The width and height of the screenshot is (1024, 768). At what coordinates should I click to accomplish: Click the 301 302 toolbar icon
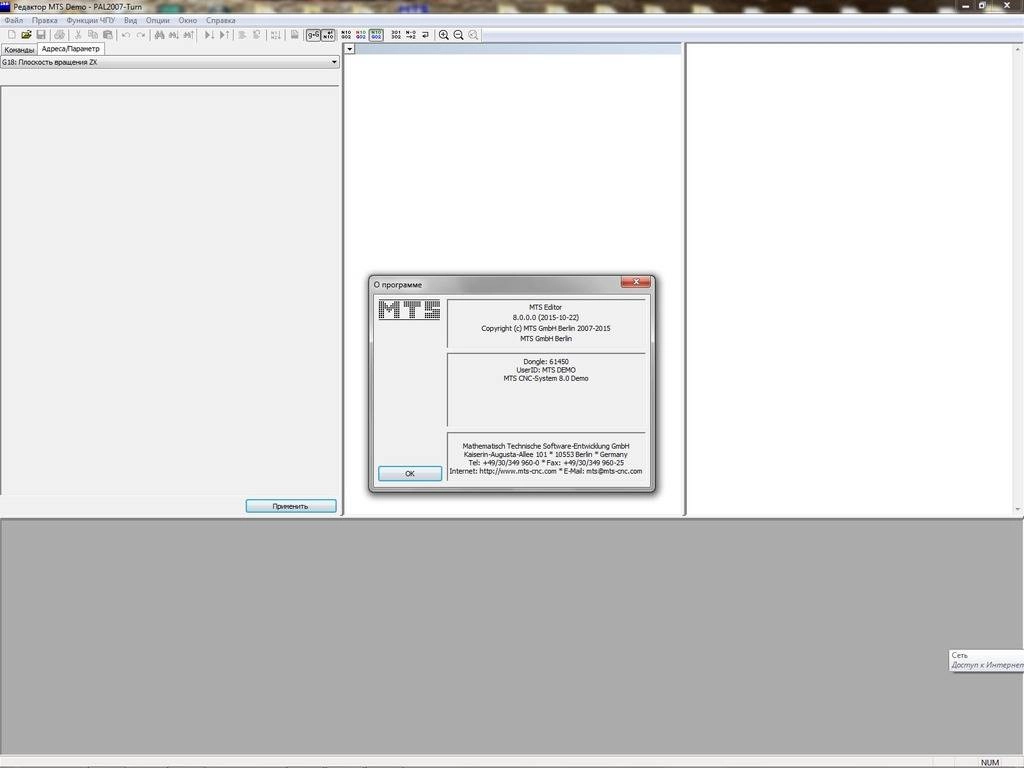(x=396, y=35)
